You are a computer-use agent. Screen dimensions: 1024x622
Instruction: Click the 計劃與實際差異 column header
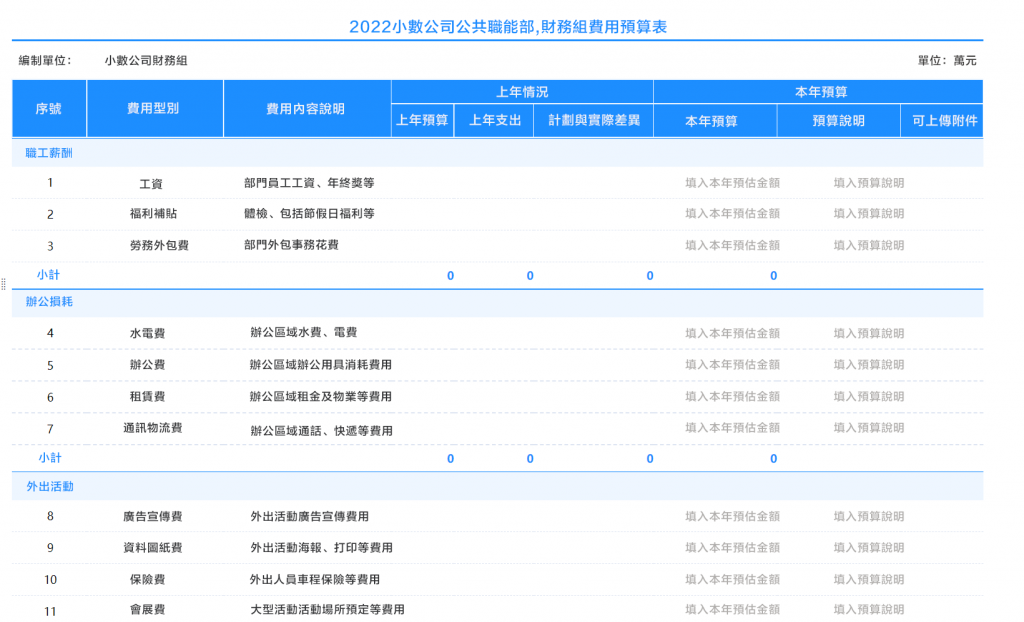click(593, 119)
